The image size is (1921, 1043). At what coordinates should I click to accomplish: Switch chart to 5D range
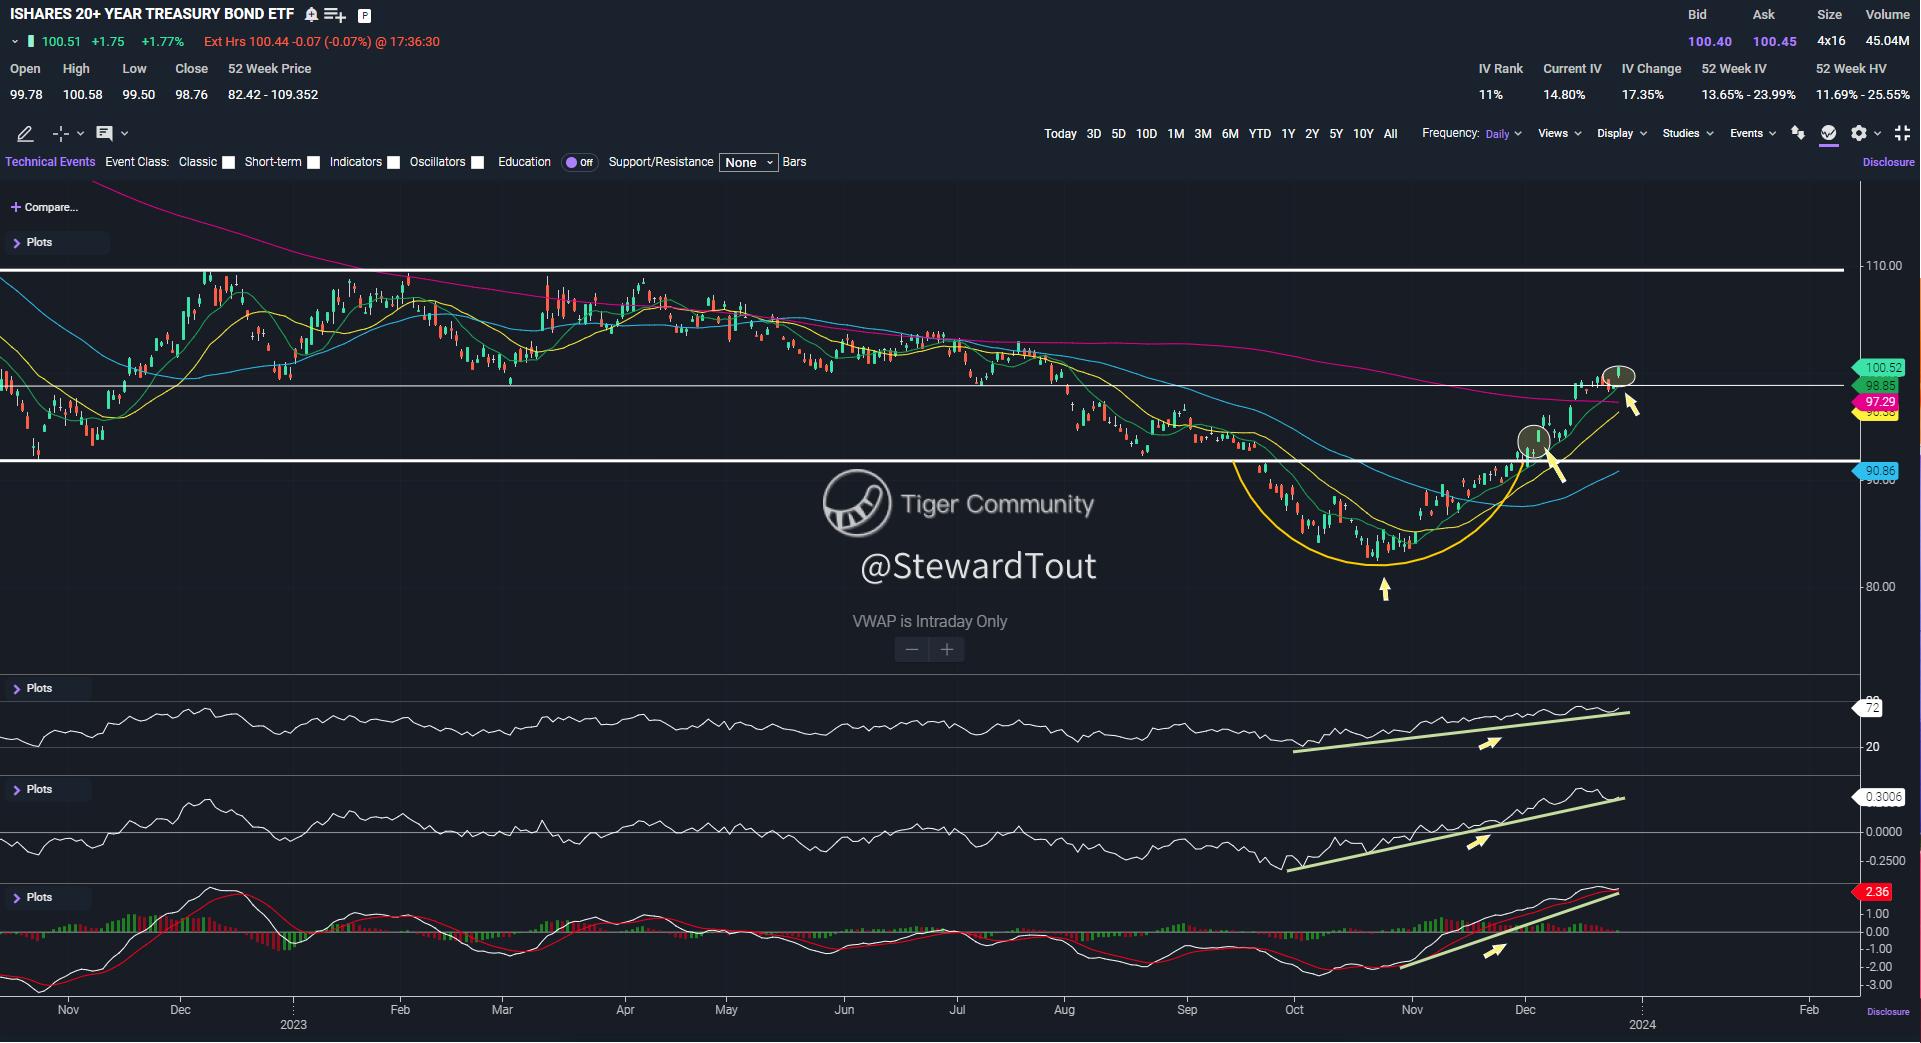point(1118,134)
